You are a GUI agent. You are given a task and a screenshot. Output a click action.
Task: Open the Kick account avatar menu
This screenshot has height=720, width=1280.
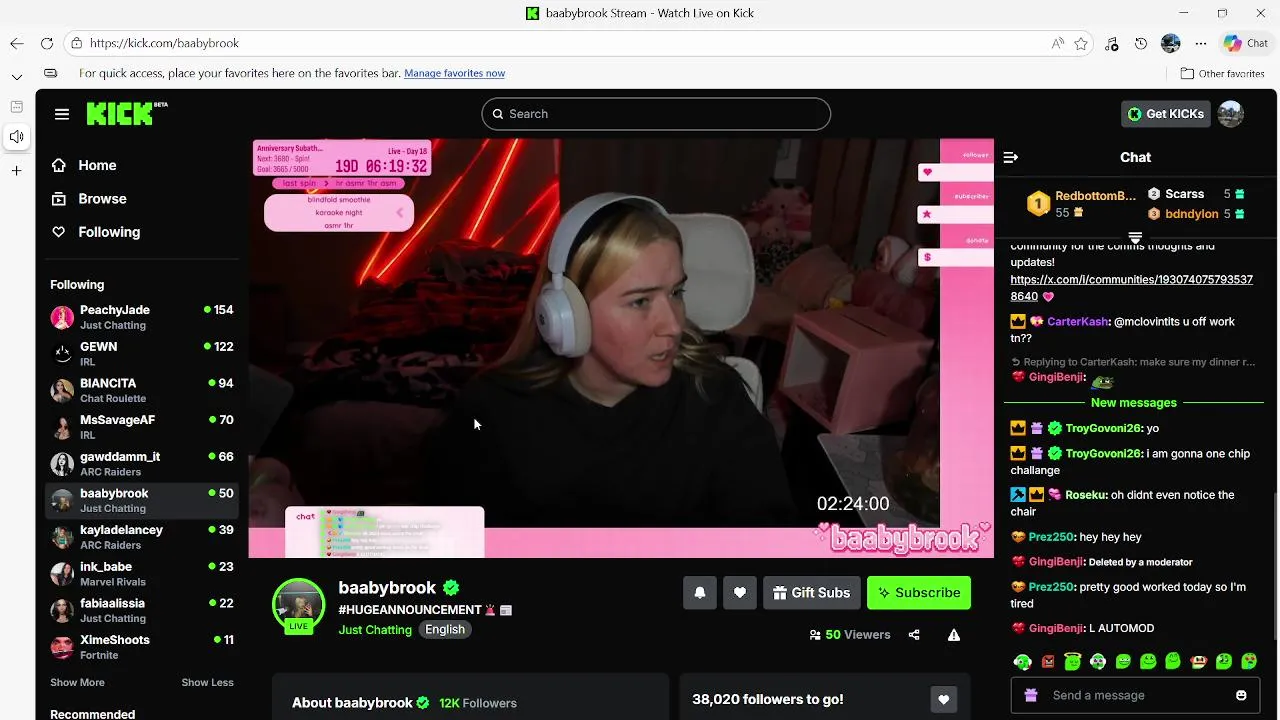[1231, 114]
